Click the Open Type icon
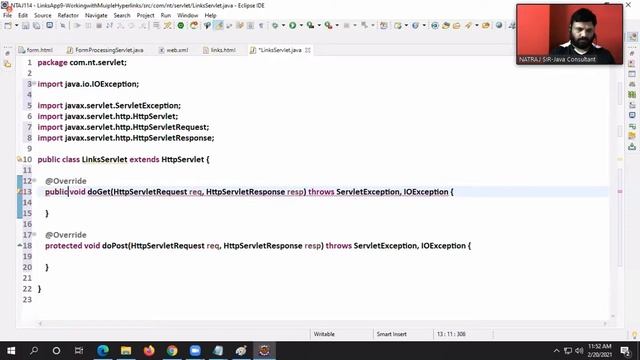 pyautogui.click(x=446, y=25)
